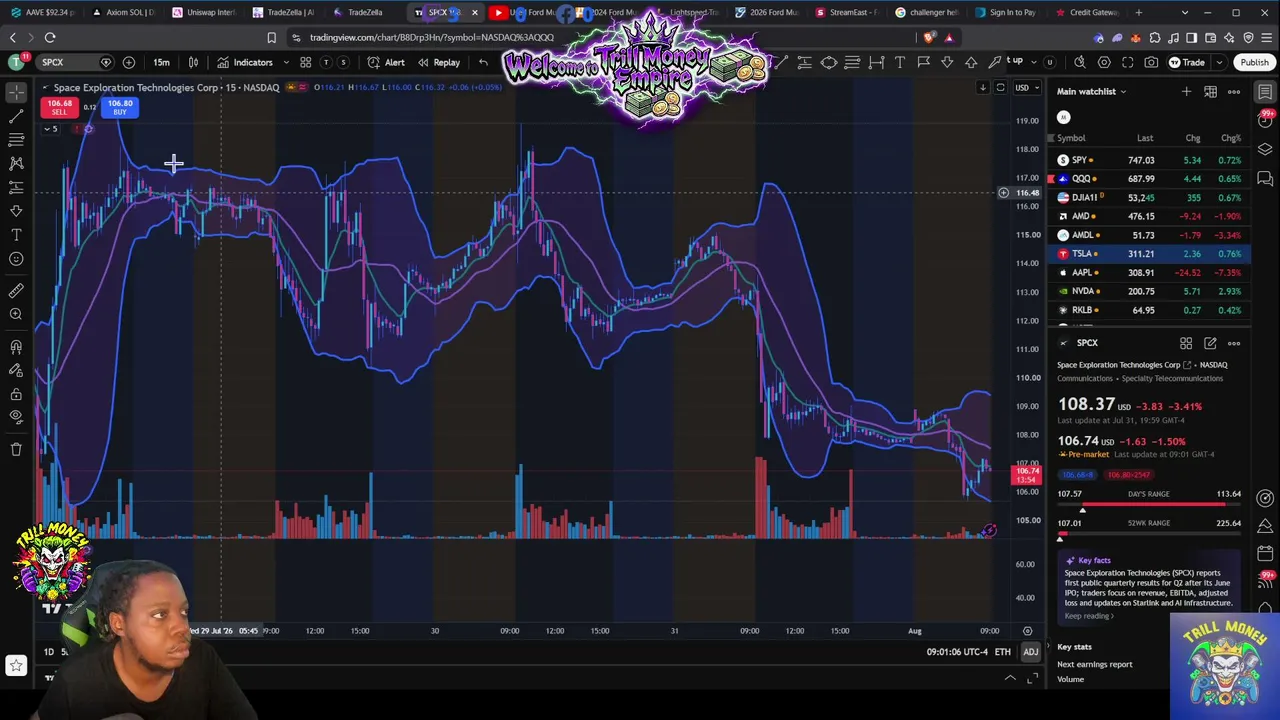Undo the last chart action
The height and width of the screenshot is (720, 1280).
pos(483,62)
